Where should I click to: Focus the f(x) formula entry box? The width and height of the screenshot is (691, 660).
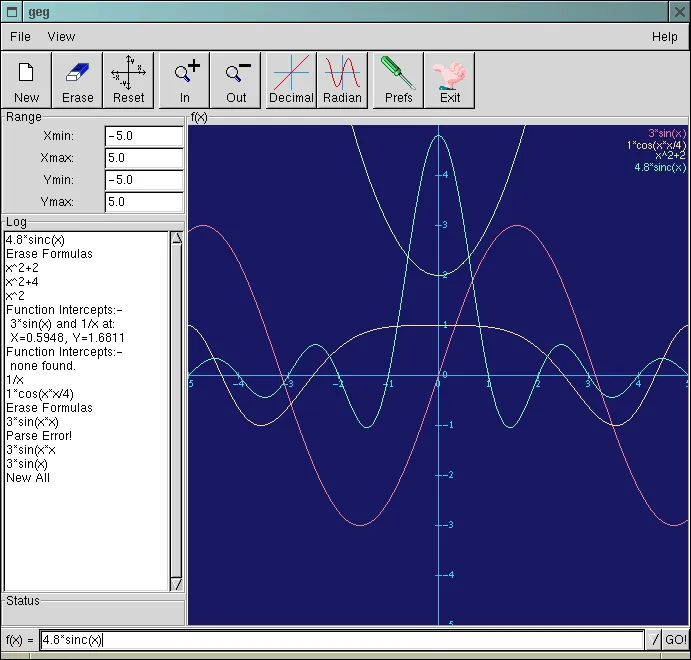(x=340, y=640)
